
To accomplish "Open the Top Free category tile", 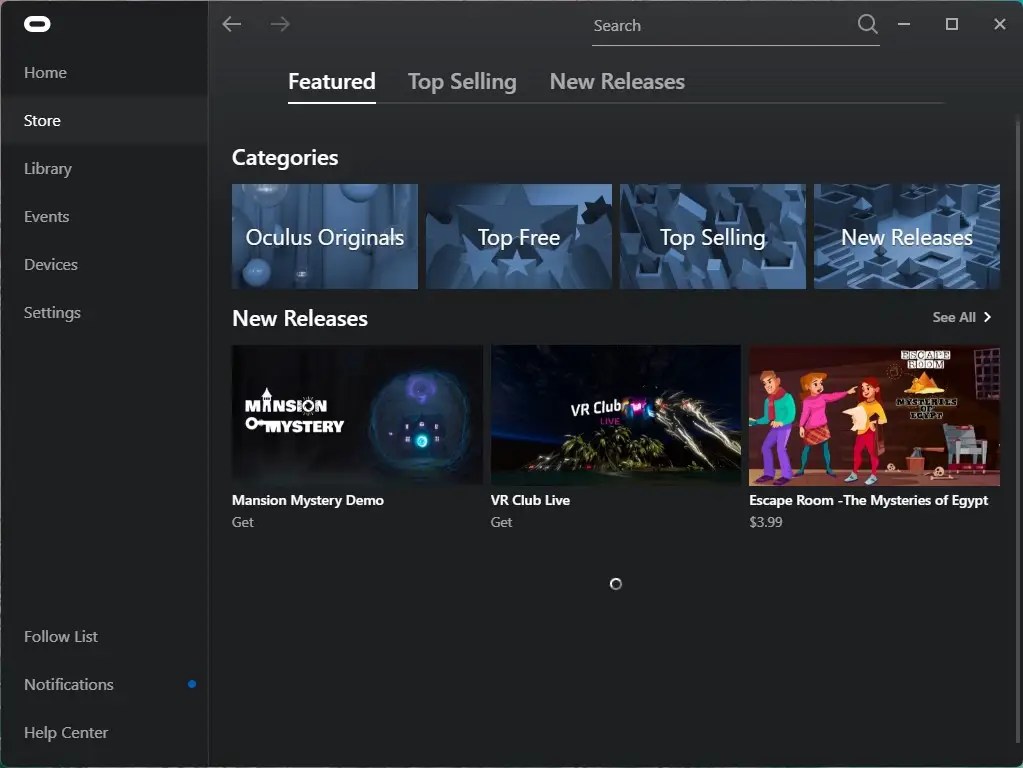I will (x=518, y=236).
